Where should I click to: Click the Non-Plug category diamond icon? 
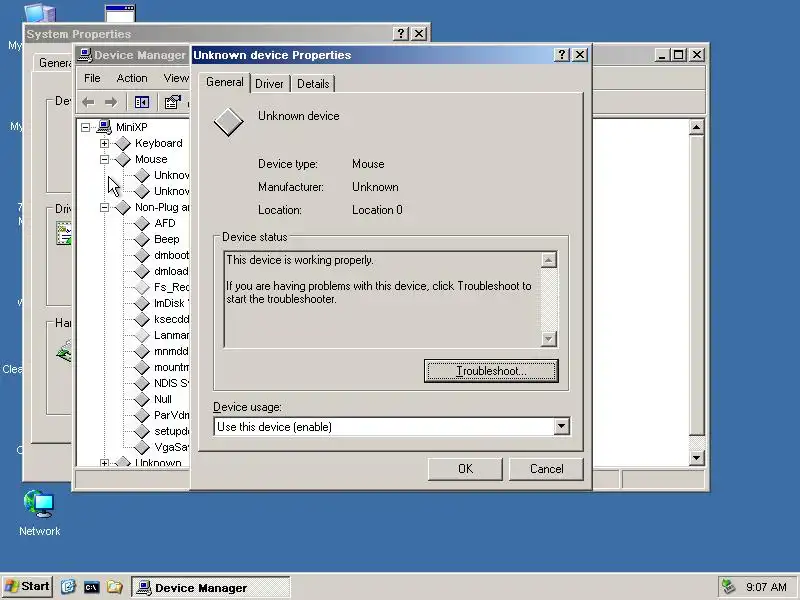coord(123,207)
